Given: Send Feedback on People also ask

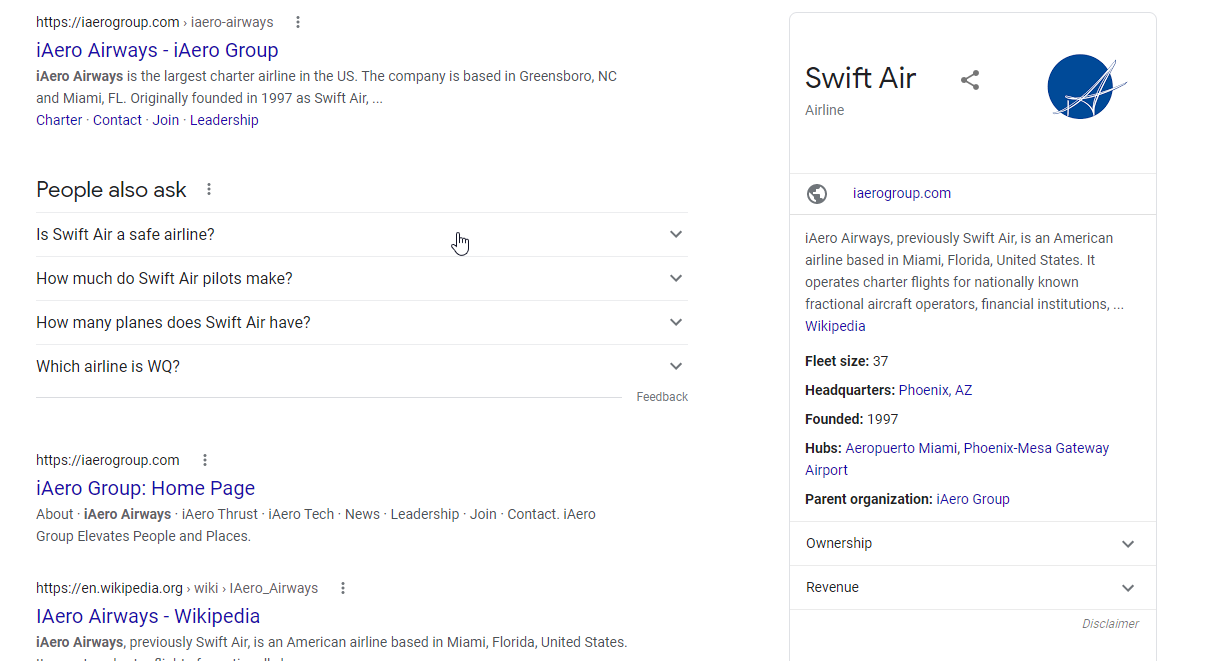Looking at the screenshot, I should (x=662, y=397).
